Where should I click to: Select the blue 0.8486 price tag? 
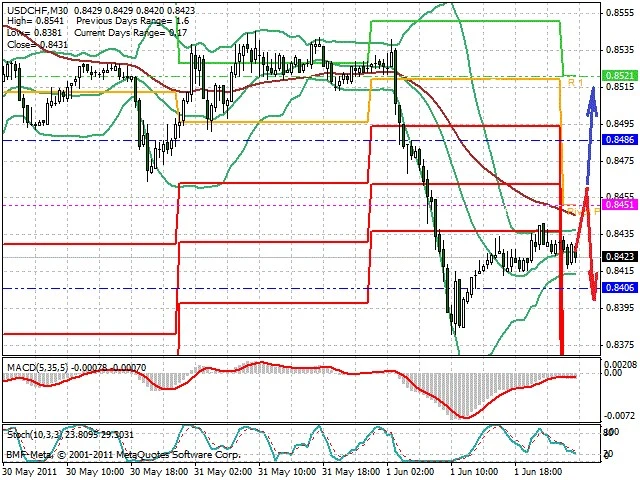tap(620, 140)
